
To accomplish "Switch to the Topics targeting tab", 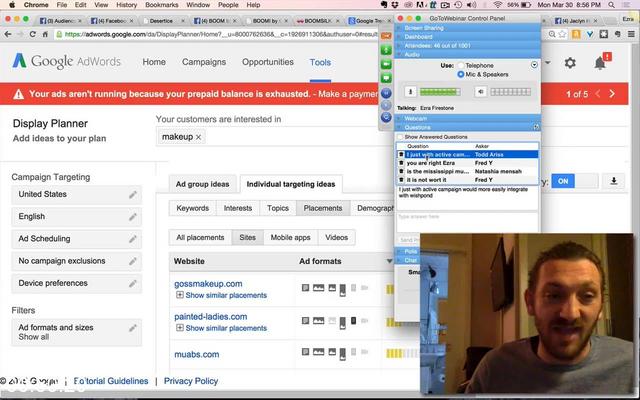I will pos(278,208).
